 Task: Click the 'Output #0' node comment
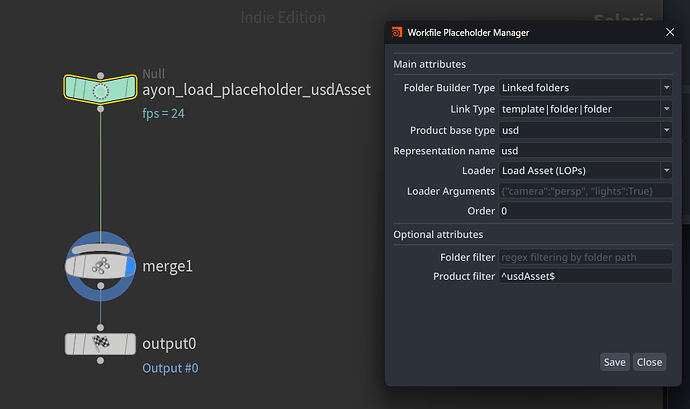[170, 368]
